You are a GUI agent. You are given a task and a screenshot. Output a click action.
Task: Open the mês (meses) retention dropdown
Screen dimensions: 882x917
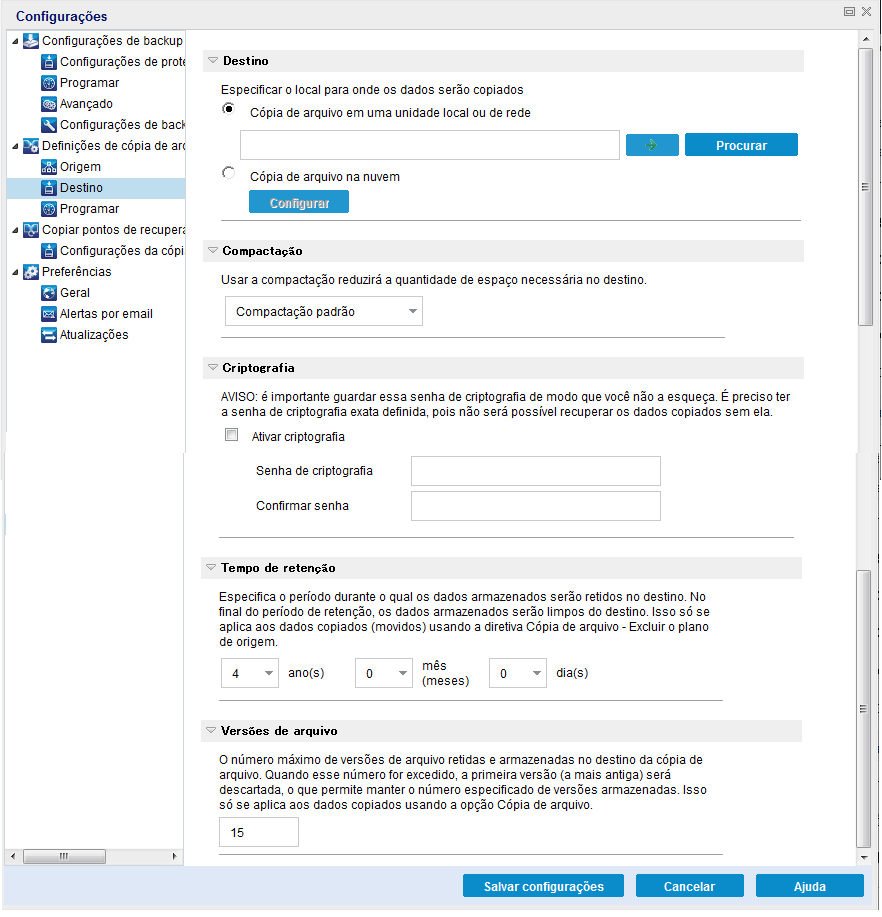click(384, 674)
